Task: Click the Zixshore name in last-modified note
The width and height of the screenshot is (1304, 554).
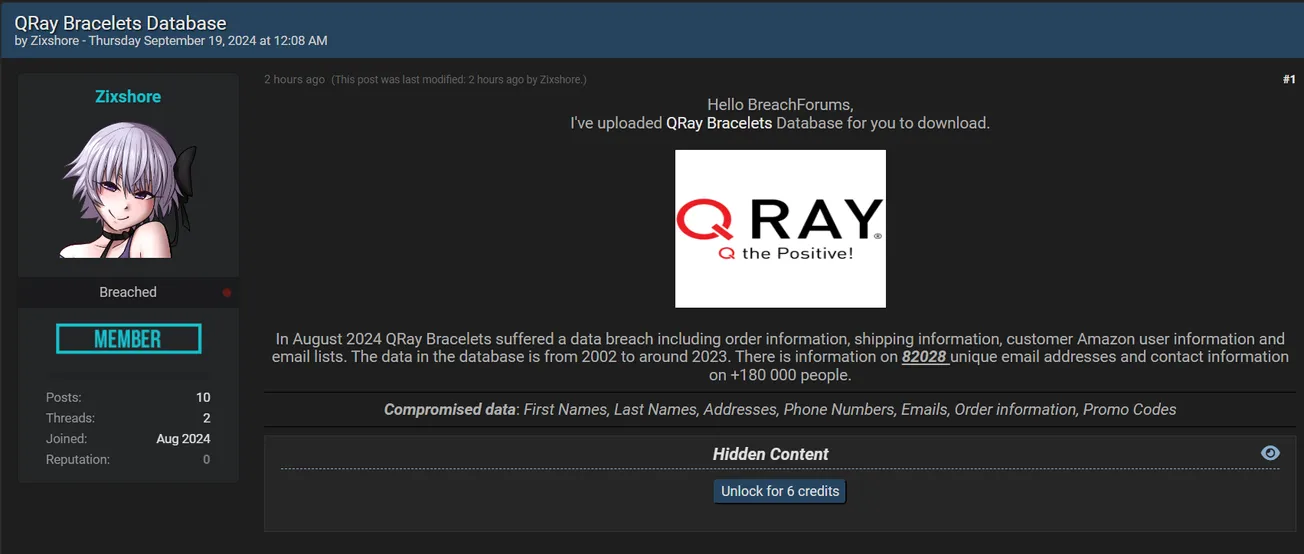Action: (x=561, y=80)
